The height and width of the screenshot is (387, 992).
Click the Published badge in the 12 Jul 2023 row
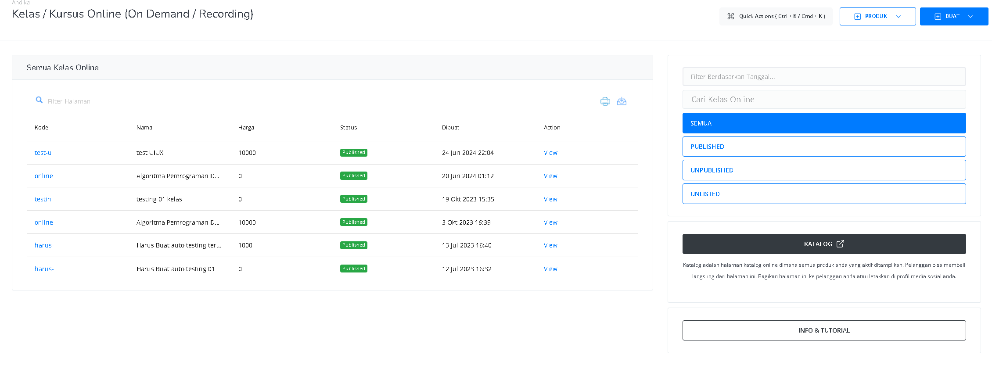pyautogui.click(x=354, y=269)
